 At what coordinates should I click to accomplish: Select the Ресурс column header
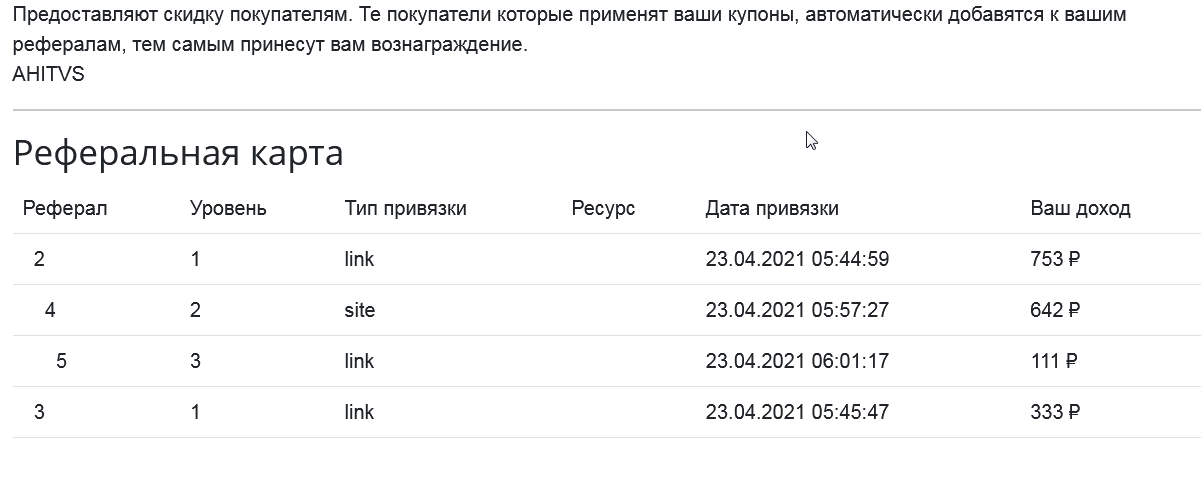click(603, 209)
